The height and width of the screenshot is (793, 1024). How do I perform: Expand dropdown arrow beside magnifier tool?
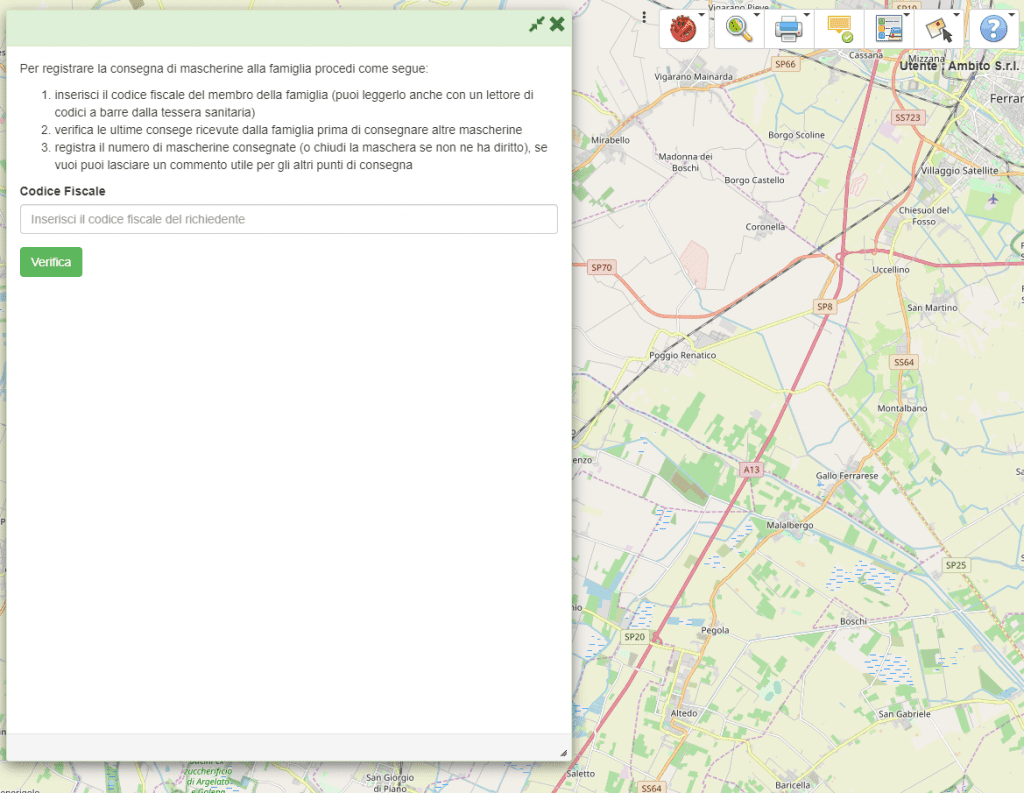coord(757,15)
